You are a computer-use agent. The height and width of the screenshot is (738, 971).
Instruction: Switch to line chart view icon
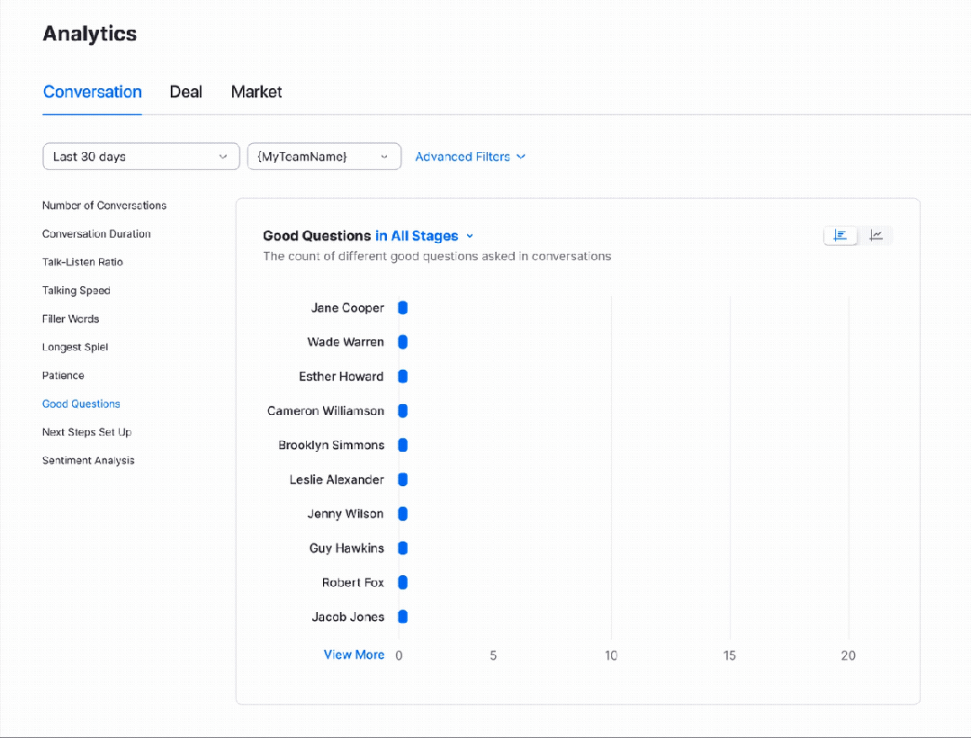pyautogui.click(x=876, y=235)
